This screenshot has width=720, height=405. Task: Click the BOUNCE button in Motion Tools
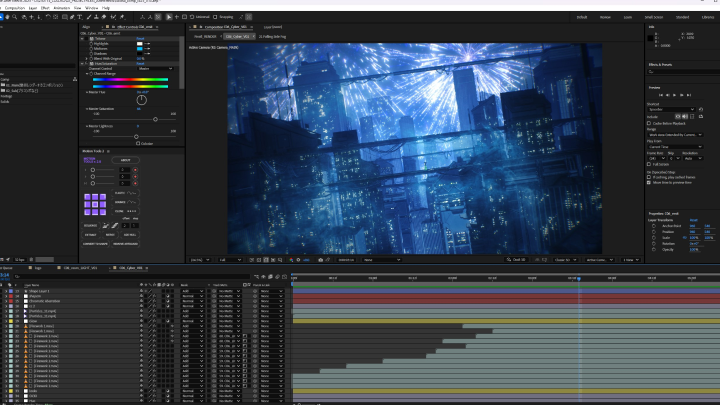pyautogui.click(x=126, y=202)
